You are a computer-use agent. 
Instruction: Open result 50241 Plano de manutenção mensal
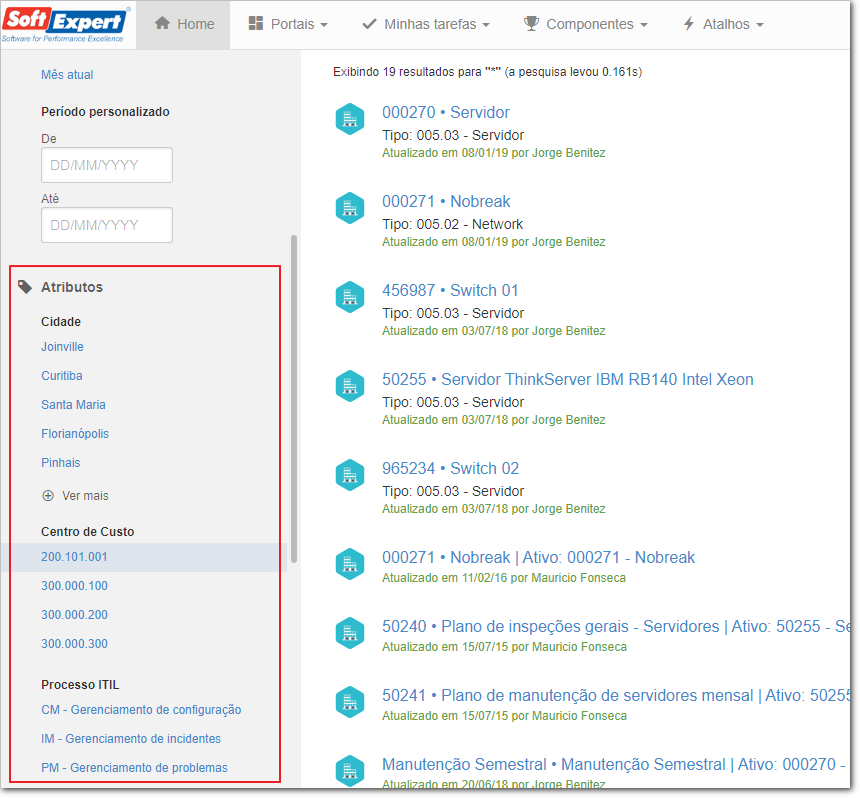coord(616,695)
